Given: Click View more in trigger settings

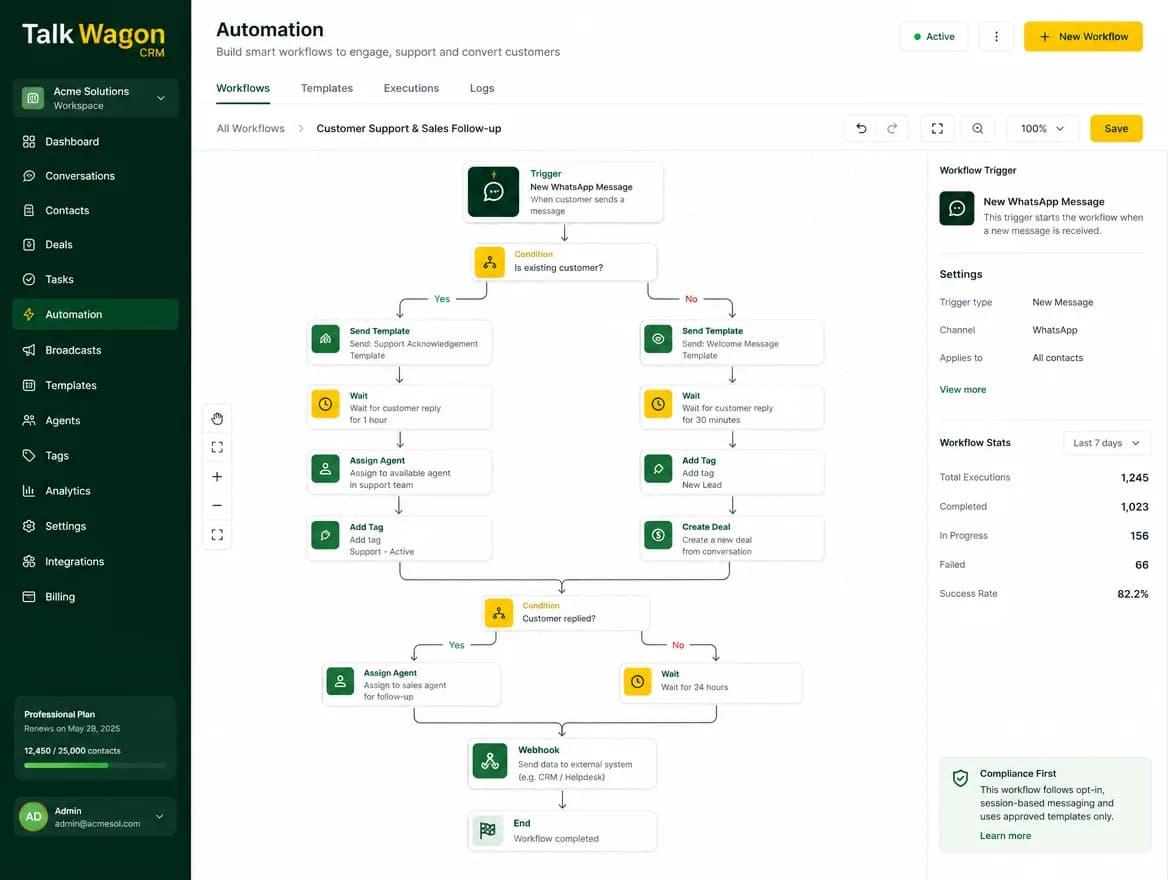Looking at the screenshot, I should (x=962, y=390).
